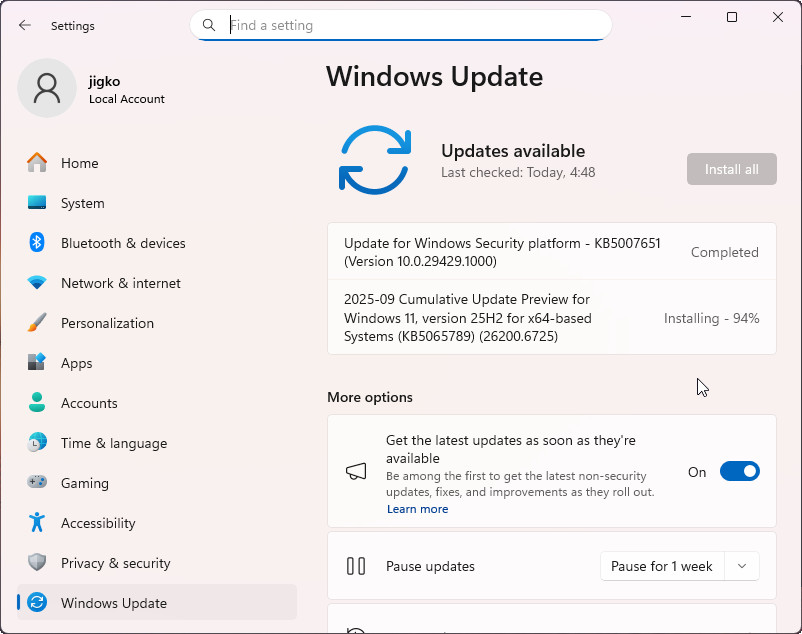Open the Learn more link
Viewport: 802px width, 634px height.
point(417,509)
